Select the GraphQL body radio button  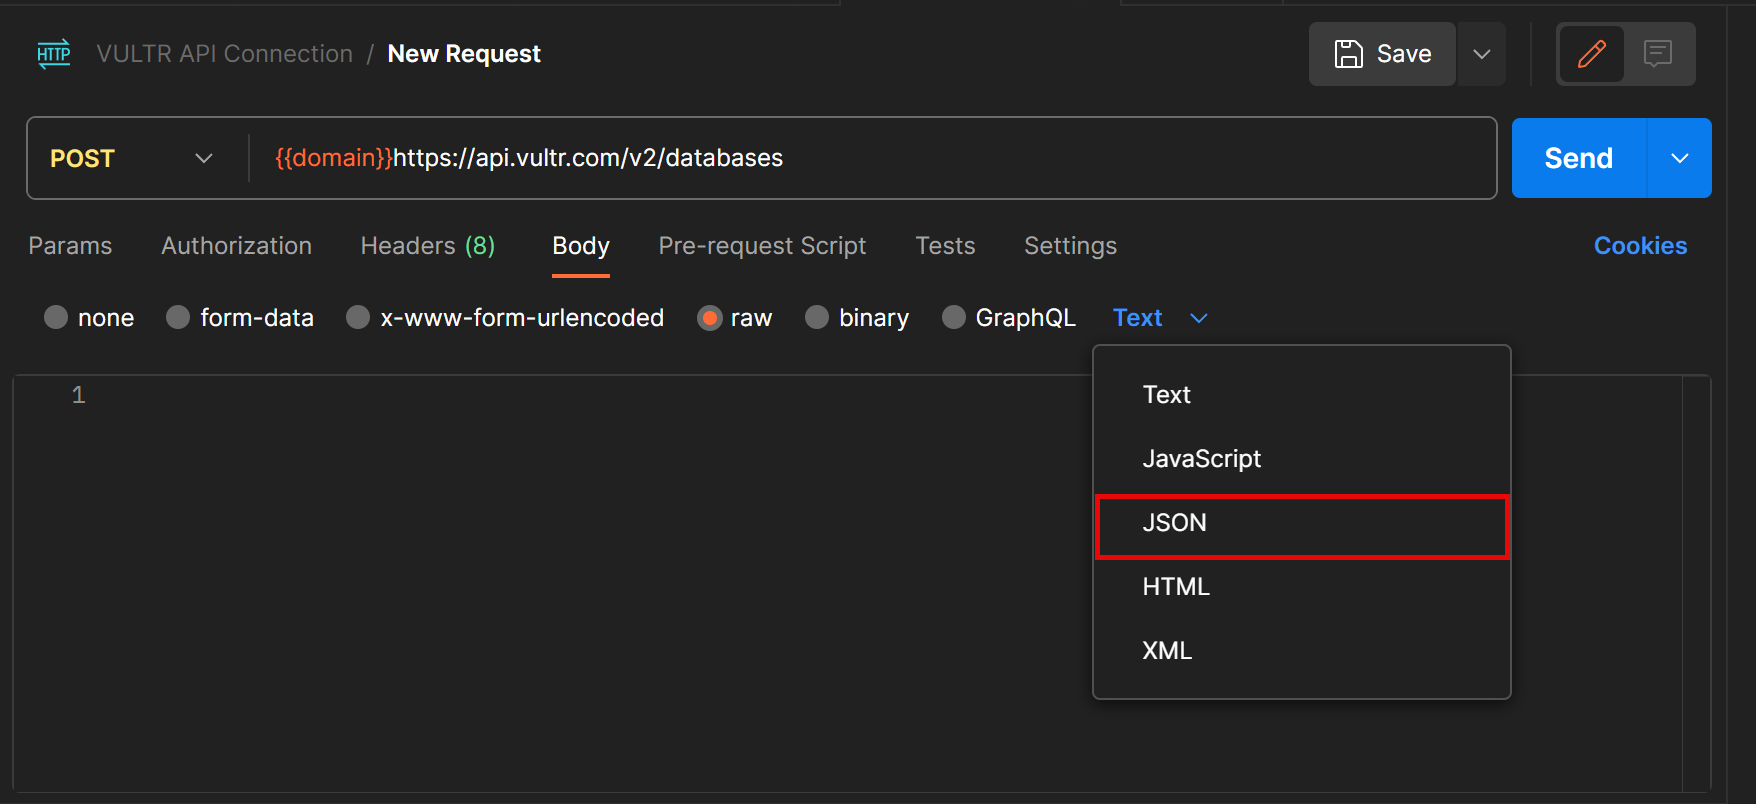coord(954,317)
